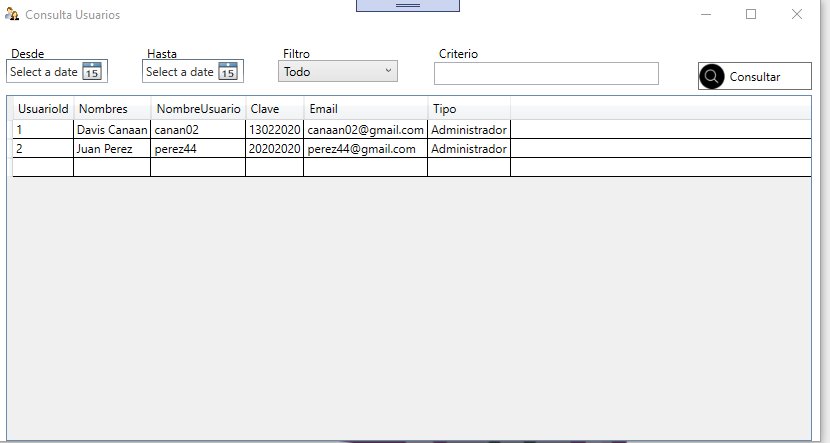Focus the Hasta date text box
The width and height of the screenshot is (830, 443).
tap(181, 71)
